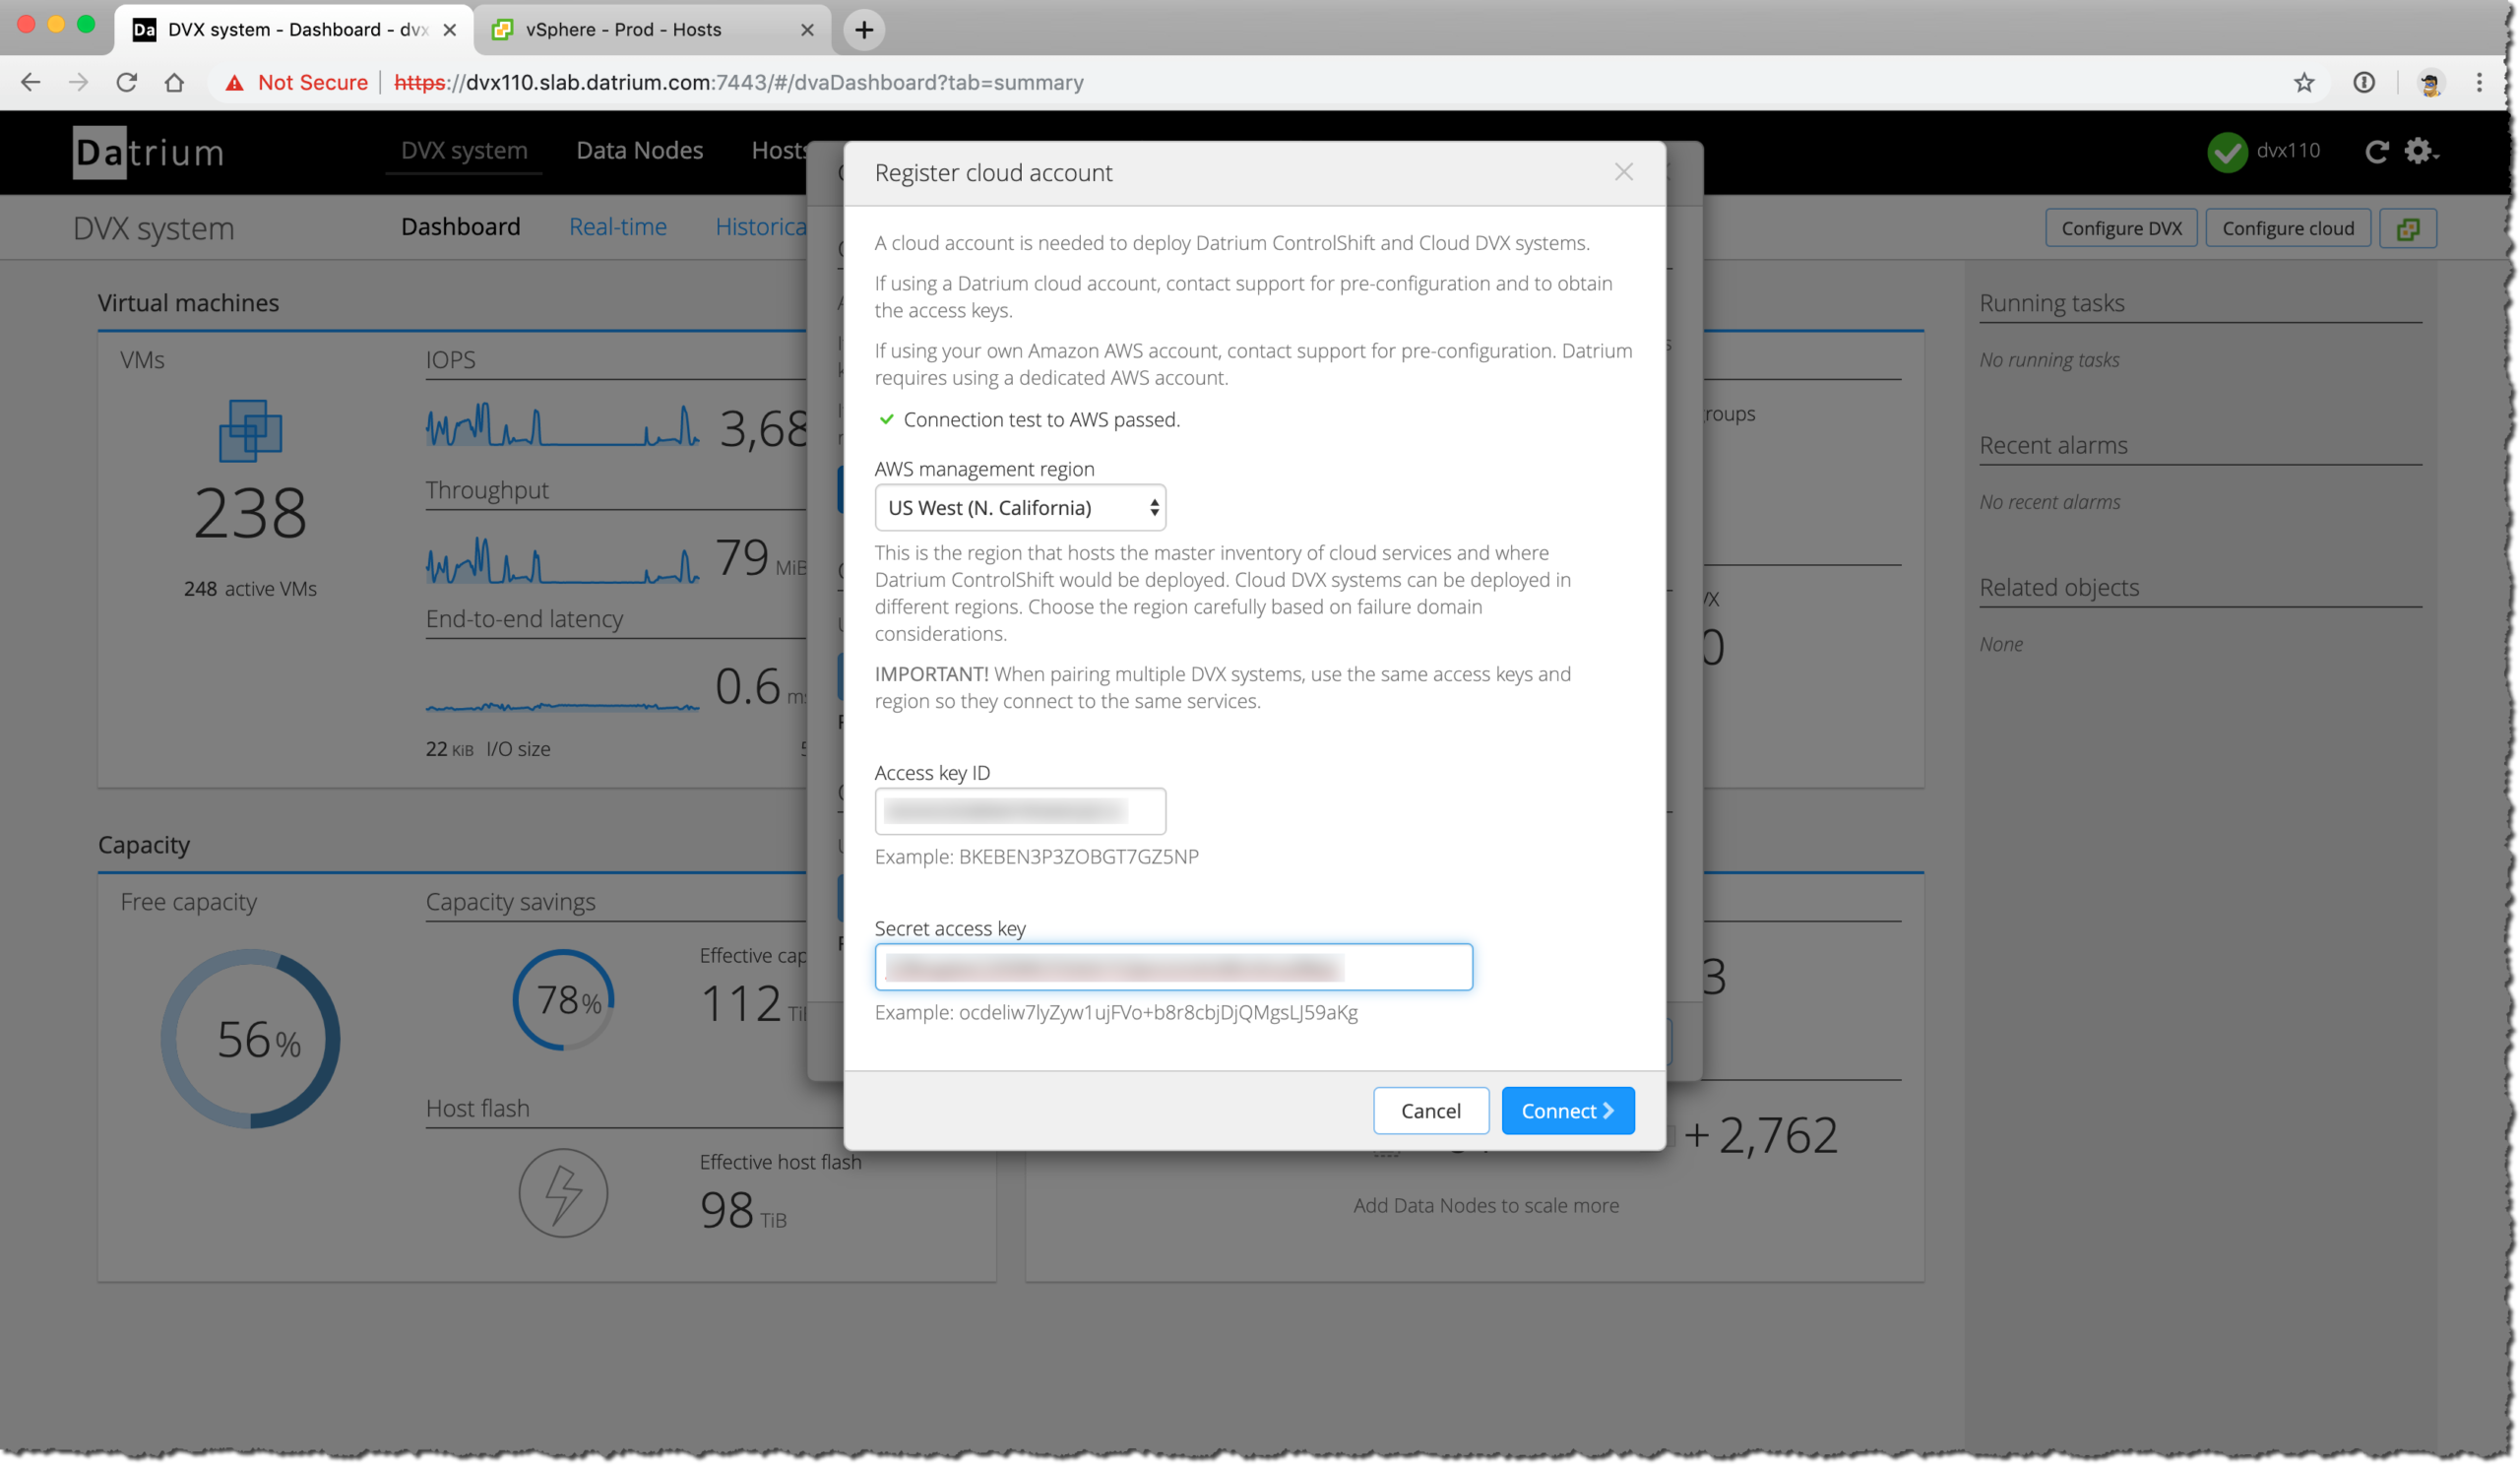Screen dimensions: 2520x1464
Task: Click the 78% capacity savings gauge
Action: tap(563, 1000)
